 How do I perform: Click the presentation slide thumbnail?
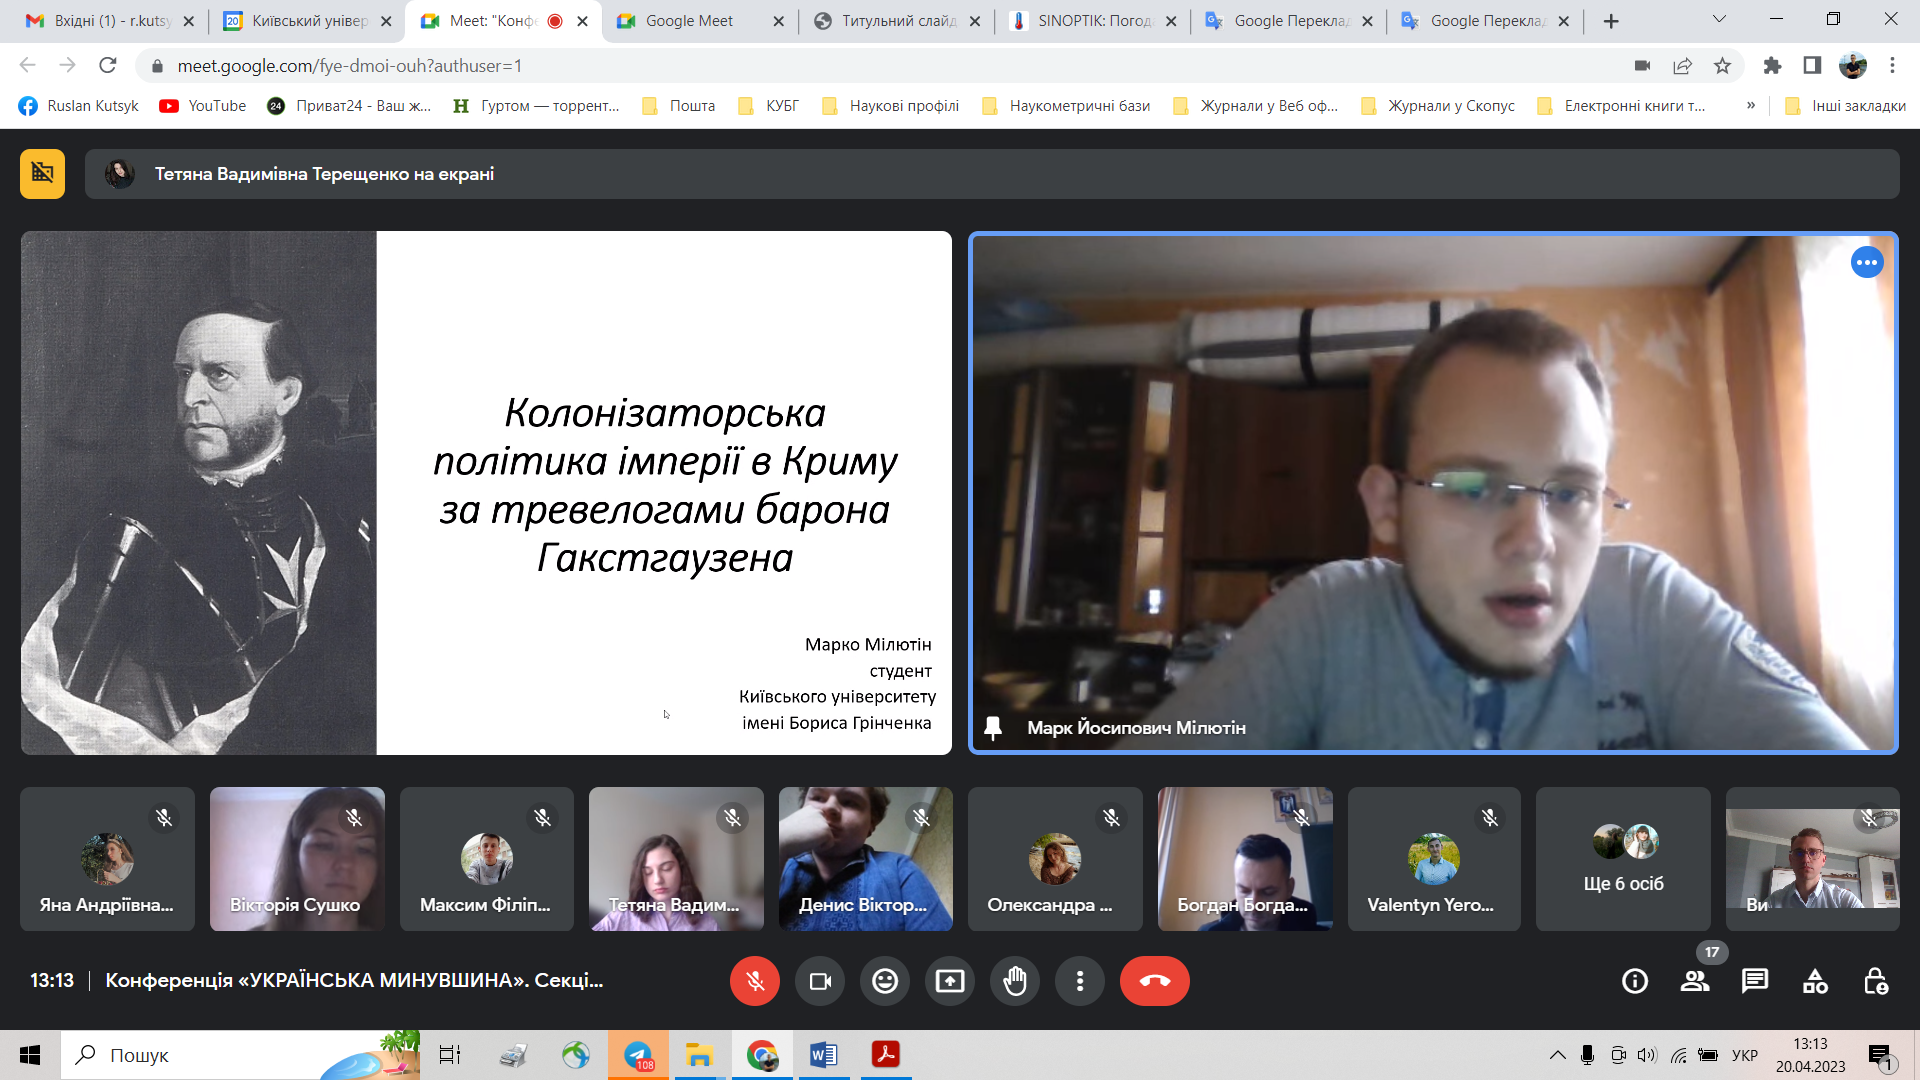coord(486,493)
